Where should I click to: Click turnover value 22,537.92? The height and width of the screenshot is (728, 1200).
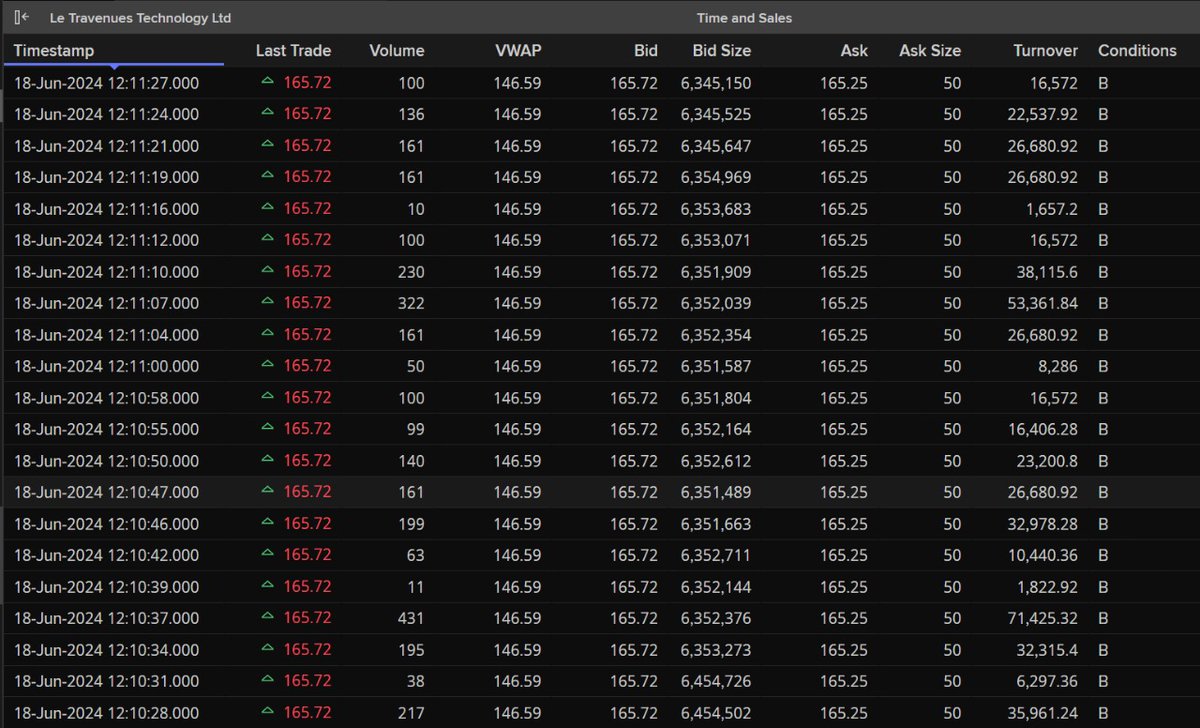coord(1043,115)
